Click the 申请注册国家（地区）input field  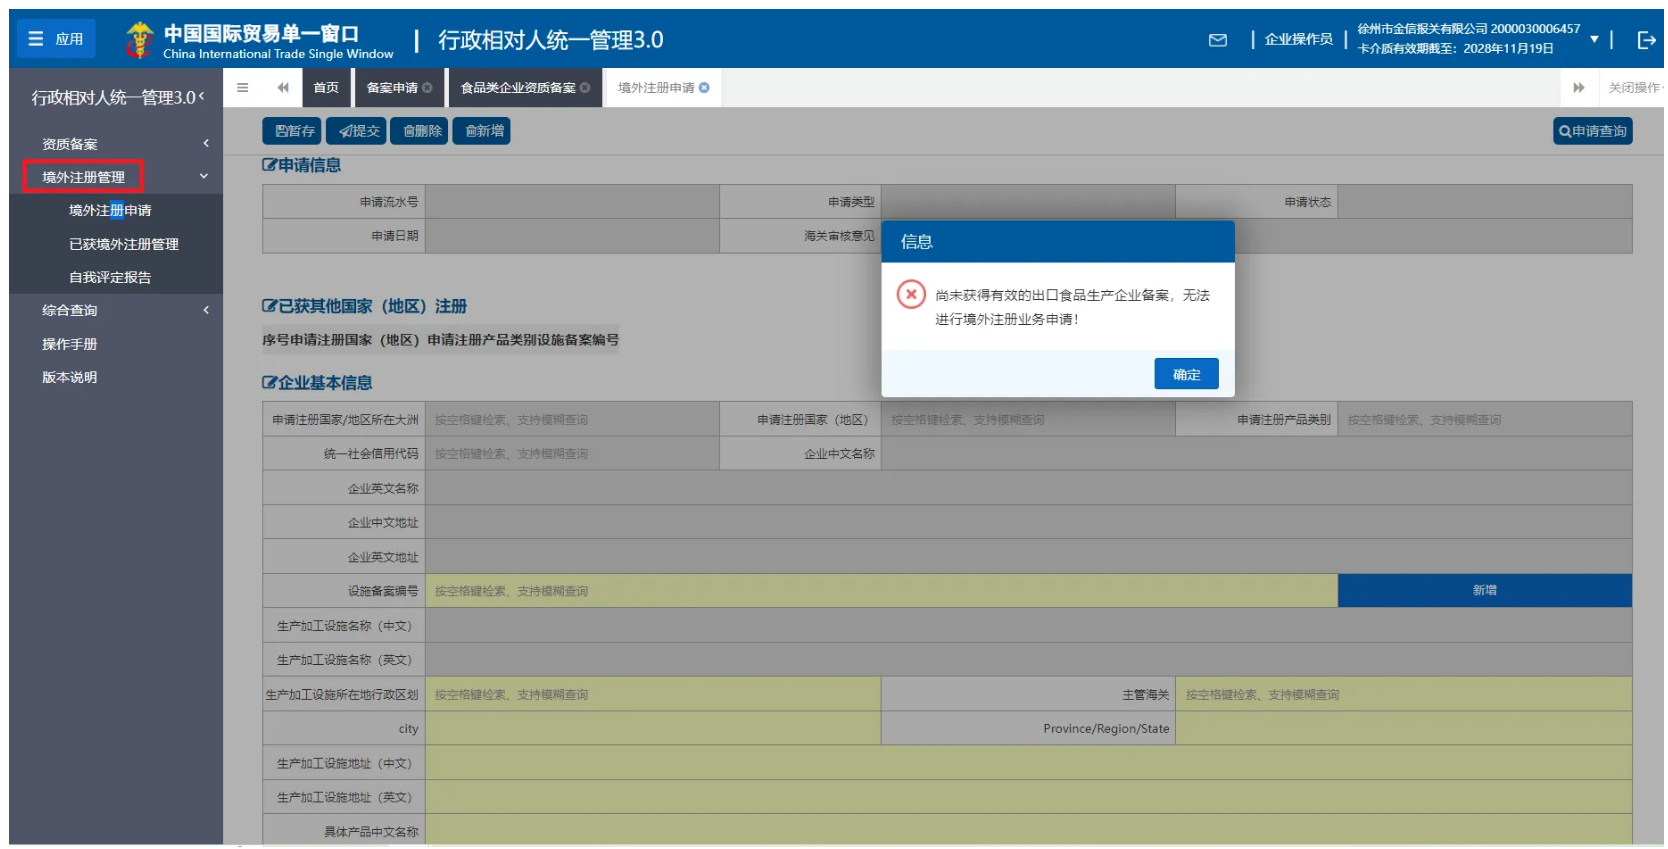pyautogui.click(x=1028, y=420)
